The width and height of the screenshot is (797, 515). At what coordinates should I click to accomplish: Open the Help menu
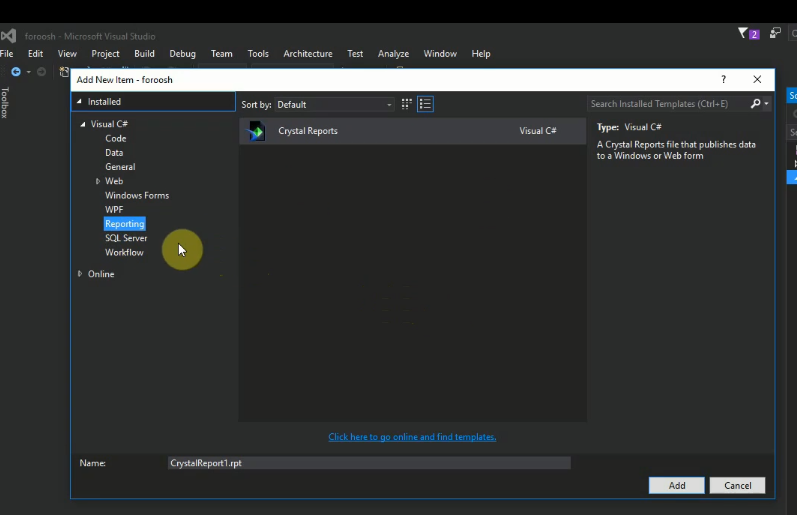(x=481, y=53)
